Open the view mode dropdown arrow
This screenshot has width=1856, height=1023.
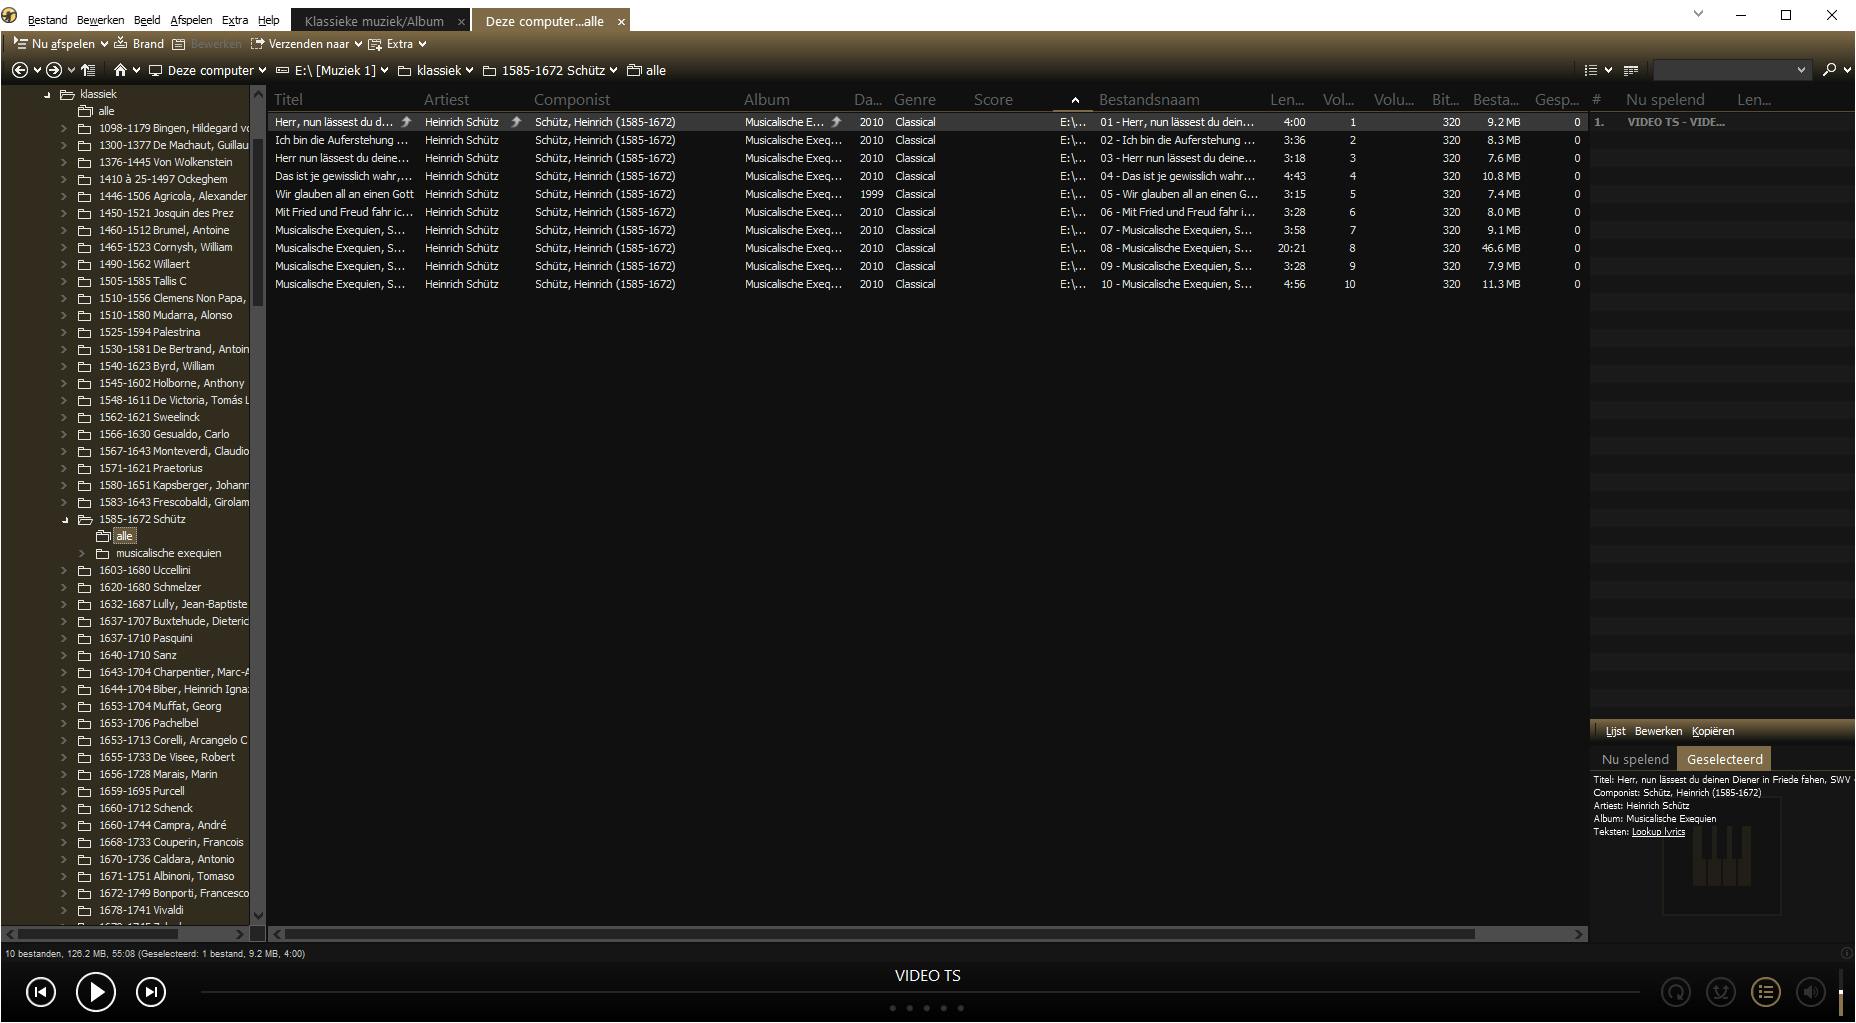click(x=1608, y=70)
